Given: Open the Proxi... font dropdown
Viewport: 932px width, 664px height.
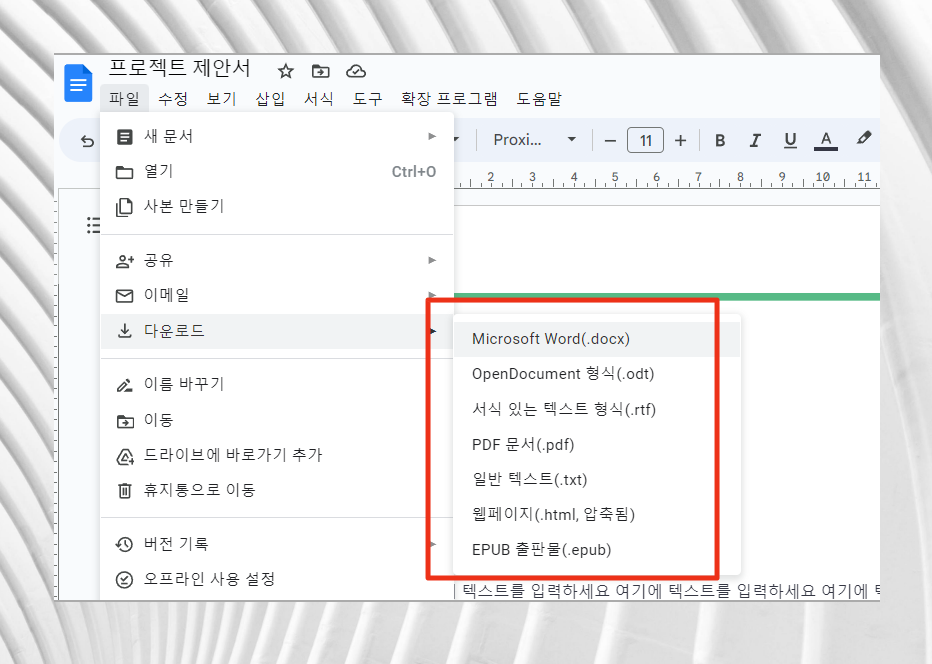Looking at the screenshot, I should tap(534, 140).
